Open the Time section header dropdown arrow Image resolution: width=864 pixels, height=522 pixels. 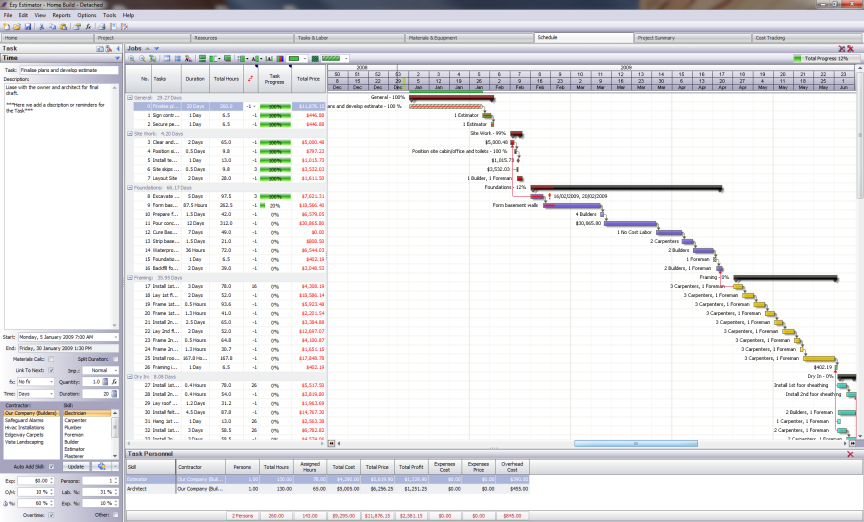(x=117, y=58)
